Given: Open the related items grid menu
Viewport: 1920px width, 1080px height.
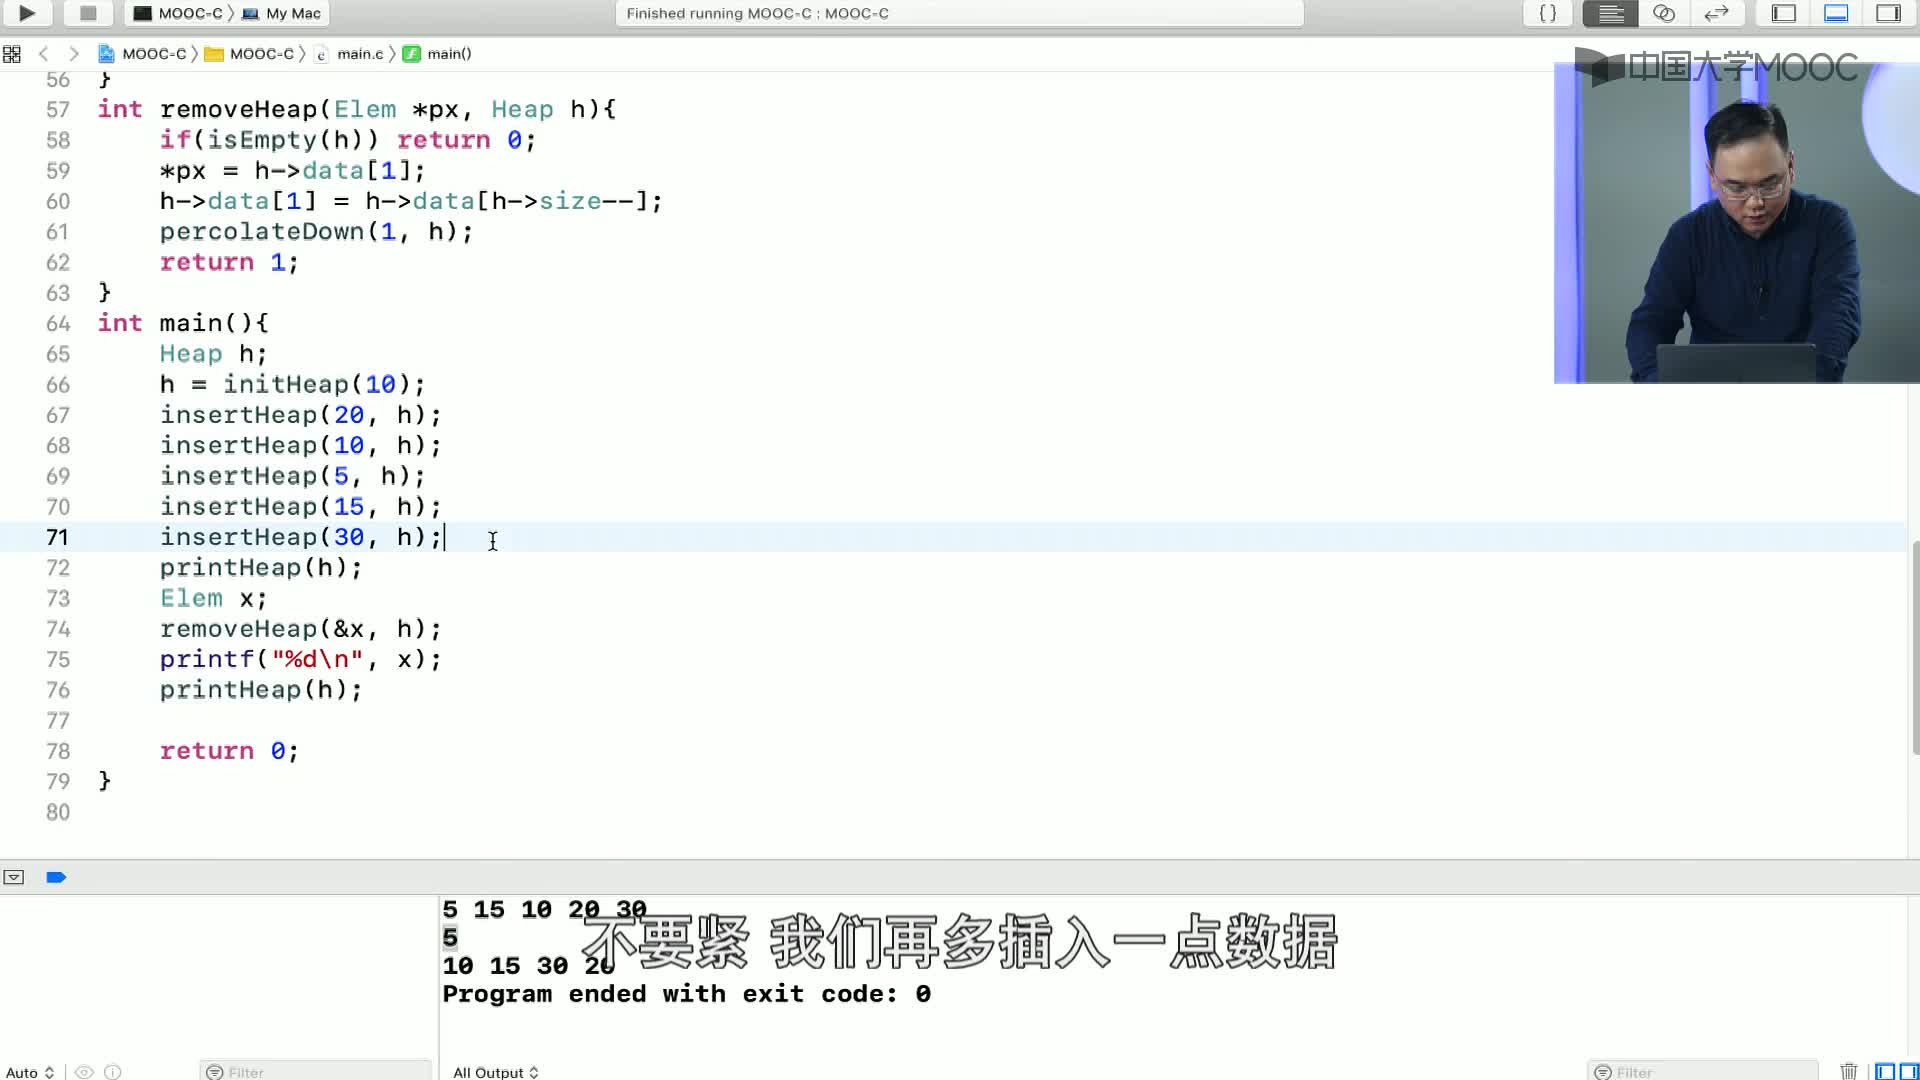Looking at the screenshot, I should click(x=12, y=54).
